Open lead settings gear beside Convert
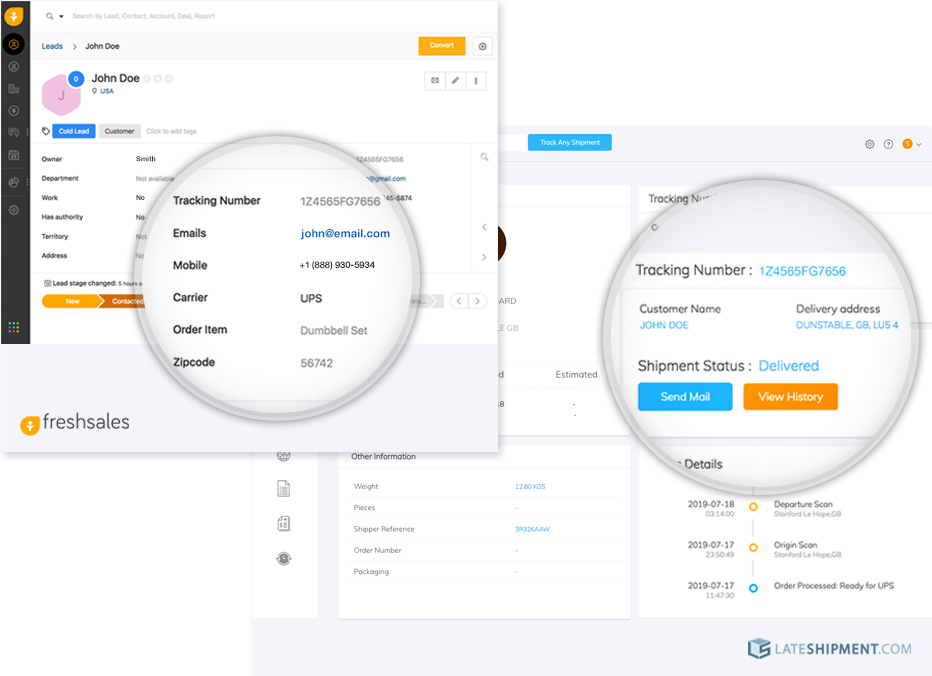This screenshot has width=932, height=676. tap(483, 46)
